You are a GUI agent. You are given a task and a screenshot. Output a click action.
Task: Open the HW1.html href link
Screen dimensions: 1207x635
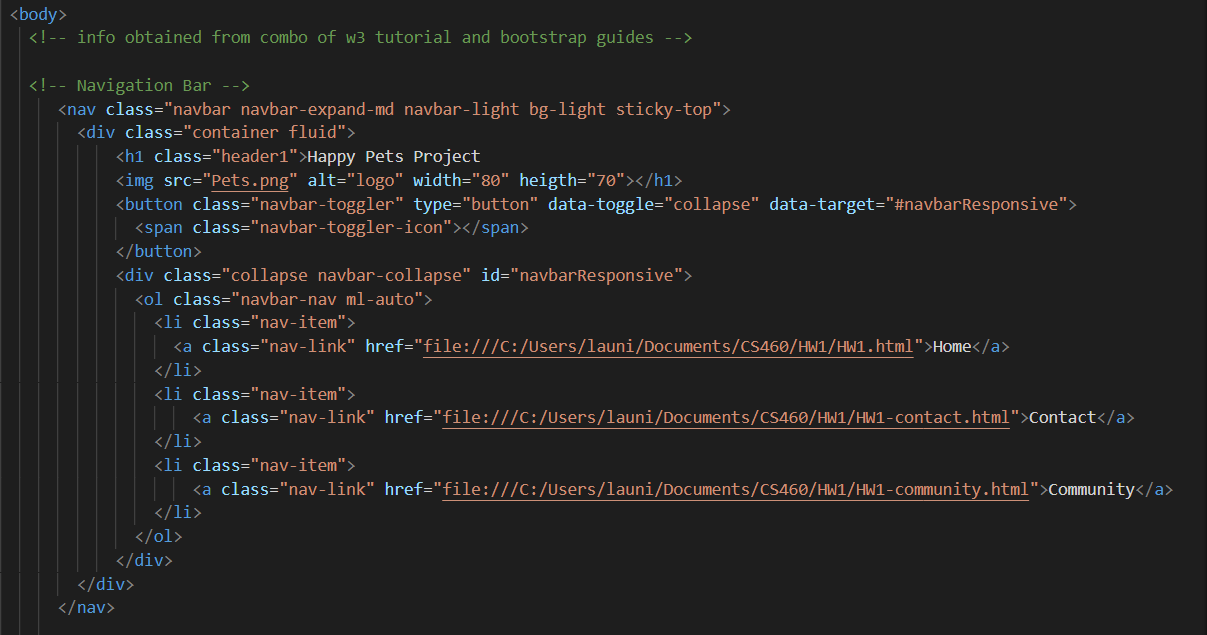[x=668, y=347]
